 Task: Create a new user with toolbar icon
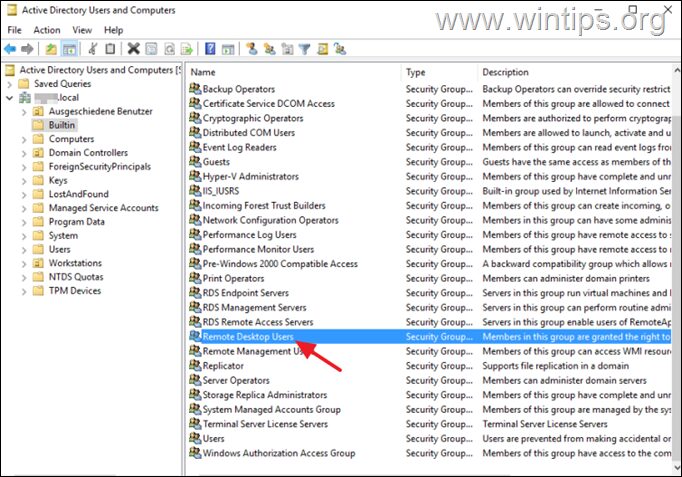pyautogui.click(x=251, y=49)
